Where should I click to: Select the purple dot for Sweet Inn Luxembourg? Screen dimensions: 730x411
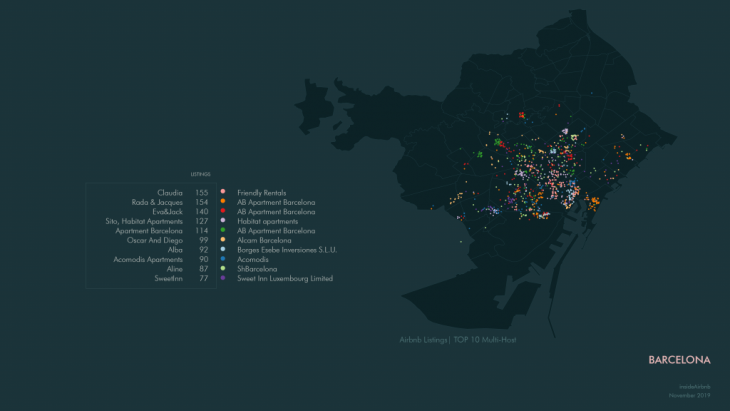coord(222,278)
